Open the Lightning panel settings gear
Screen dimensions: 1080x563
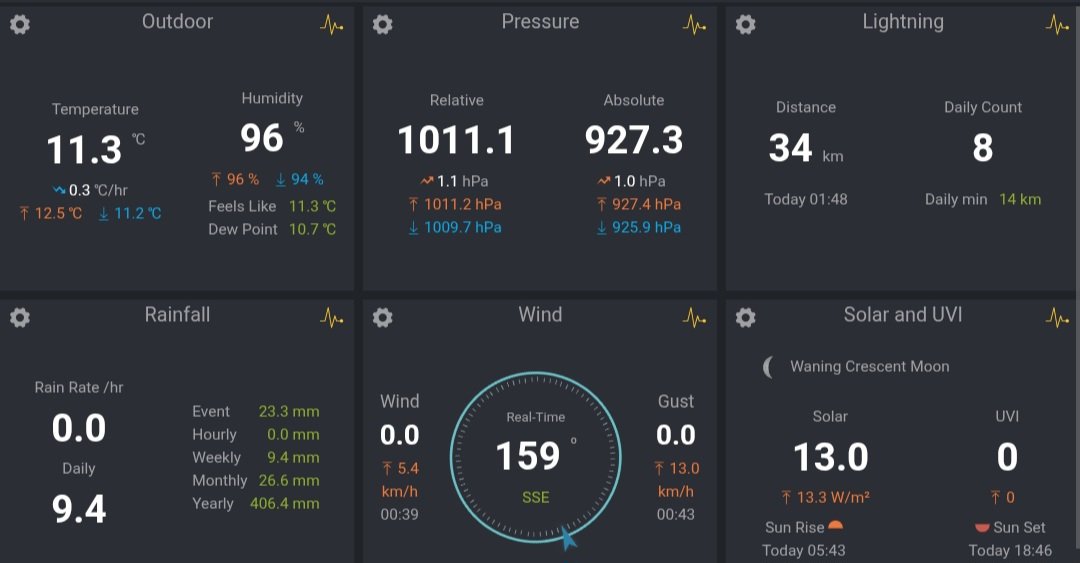click(745, 25)
